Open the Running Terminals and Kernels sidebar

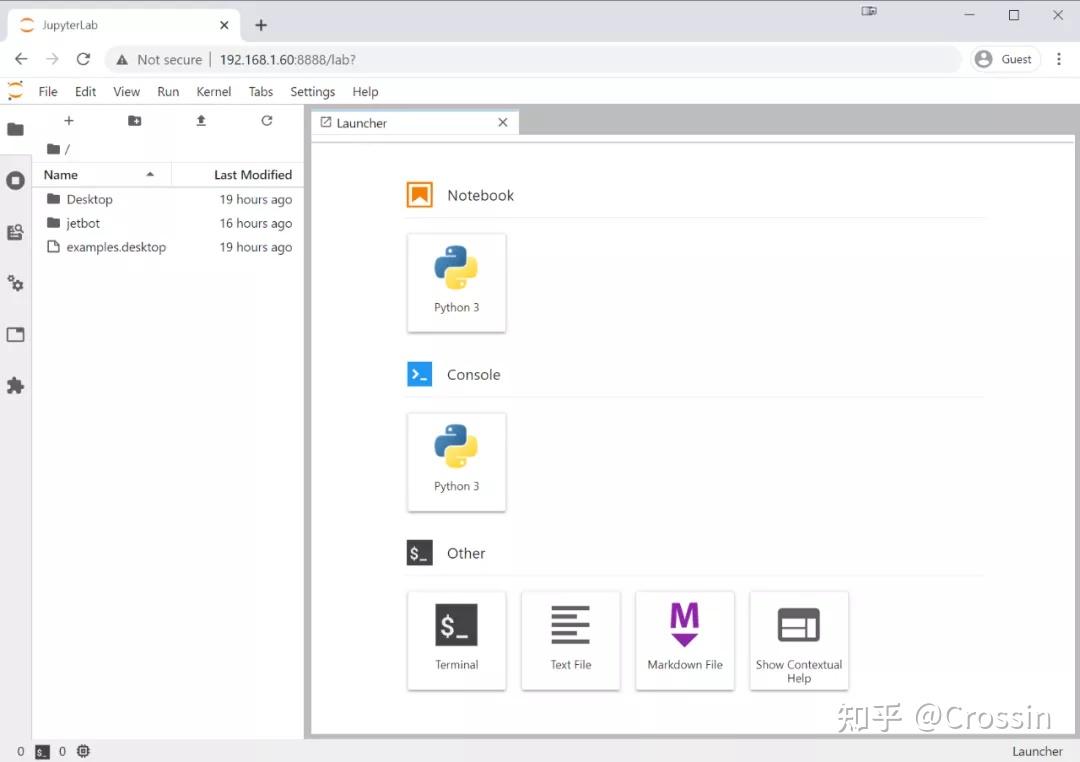click(15, 181)
